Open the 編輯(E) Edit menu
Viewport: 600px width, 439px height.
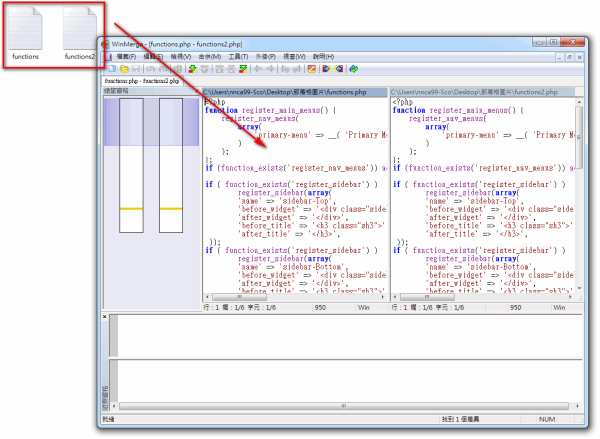pyautogui.click(x=154, y=56)
